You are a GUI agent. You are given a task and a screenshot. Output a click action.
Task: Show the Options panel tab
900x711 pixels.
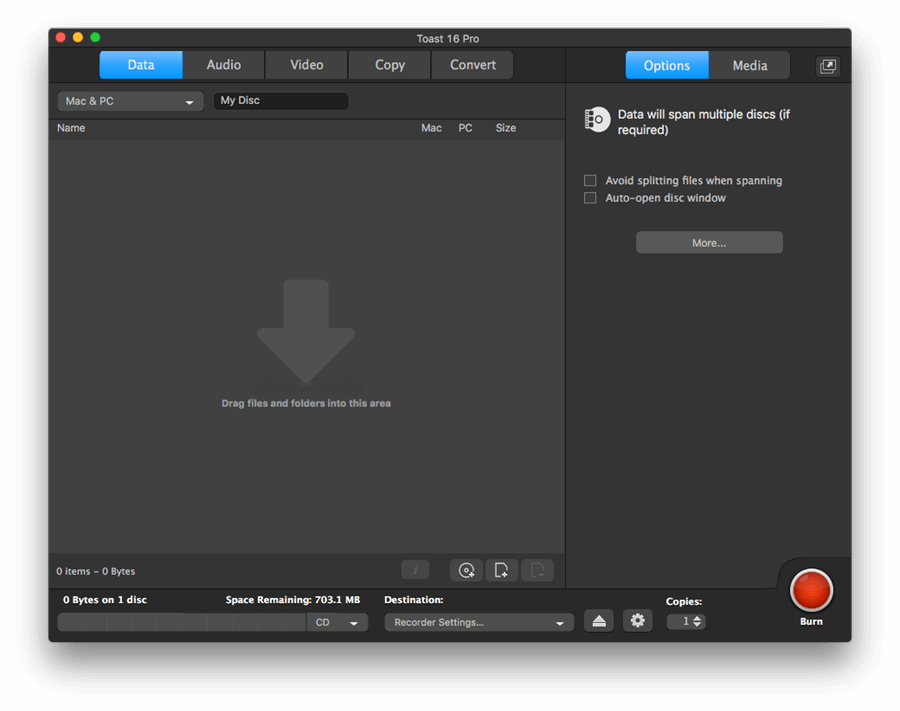click(667, 65)
